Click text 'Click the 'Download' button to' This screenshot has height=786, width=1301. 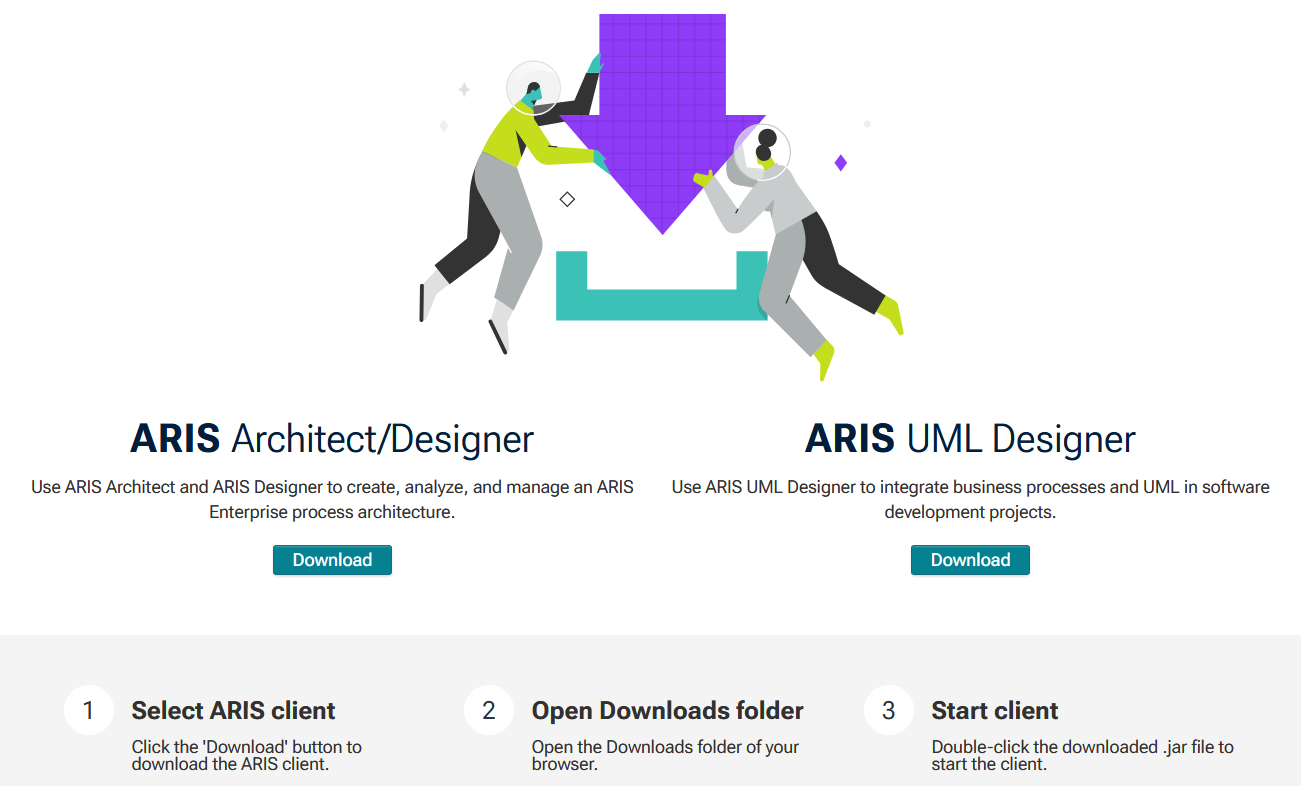click(247, 747)
